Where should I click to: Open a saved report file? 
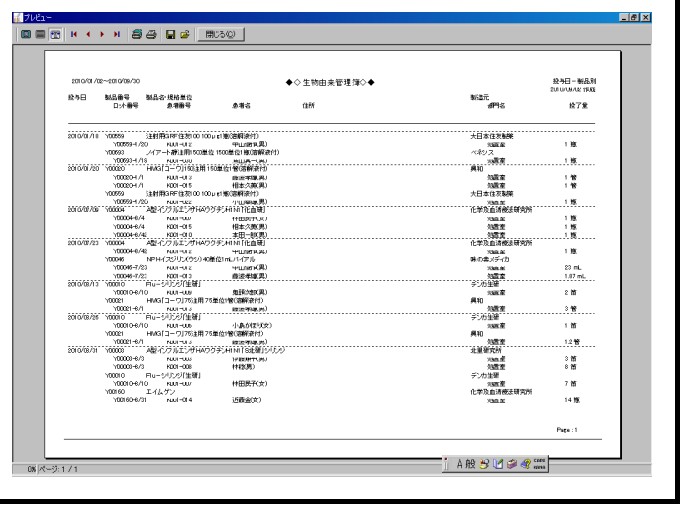click(185, 34)
